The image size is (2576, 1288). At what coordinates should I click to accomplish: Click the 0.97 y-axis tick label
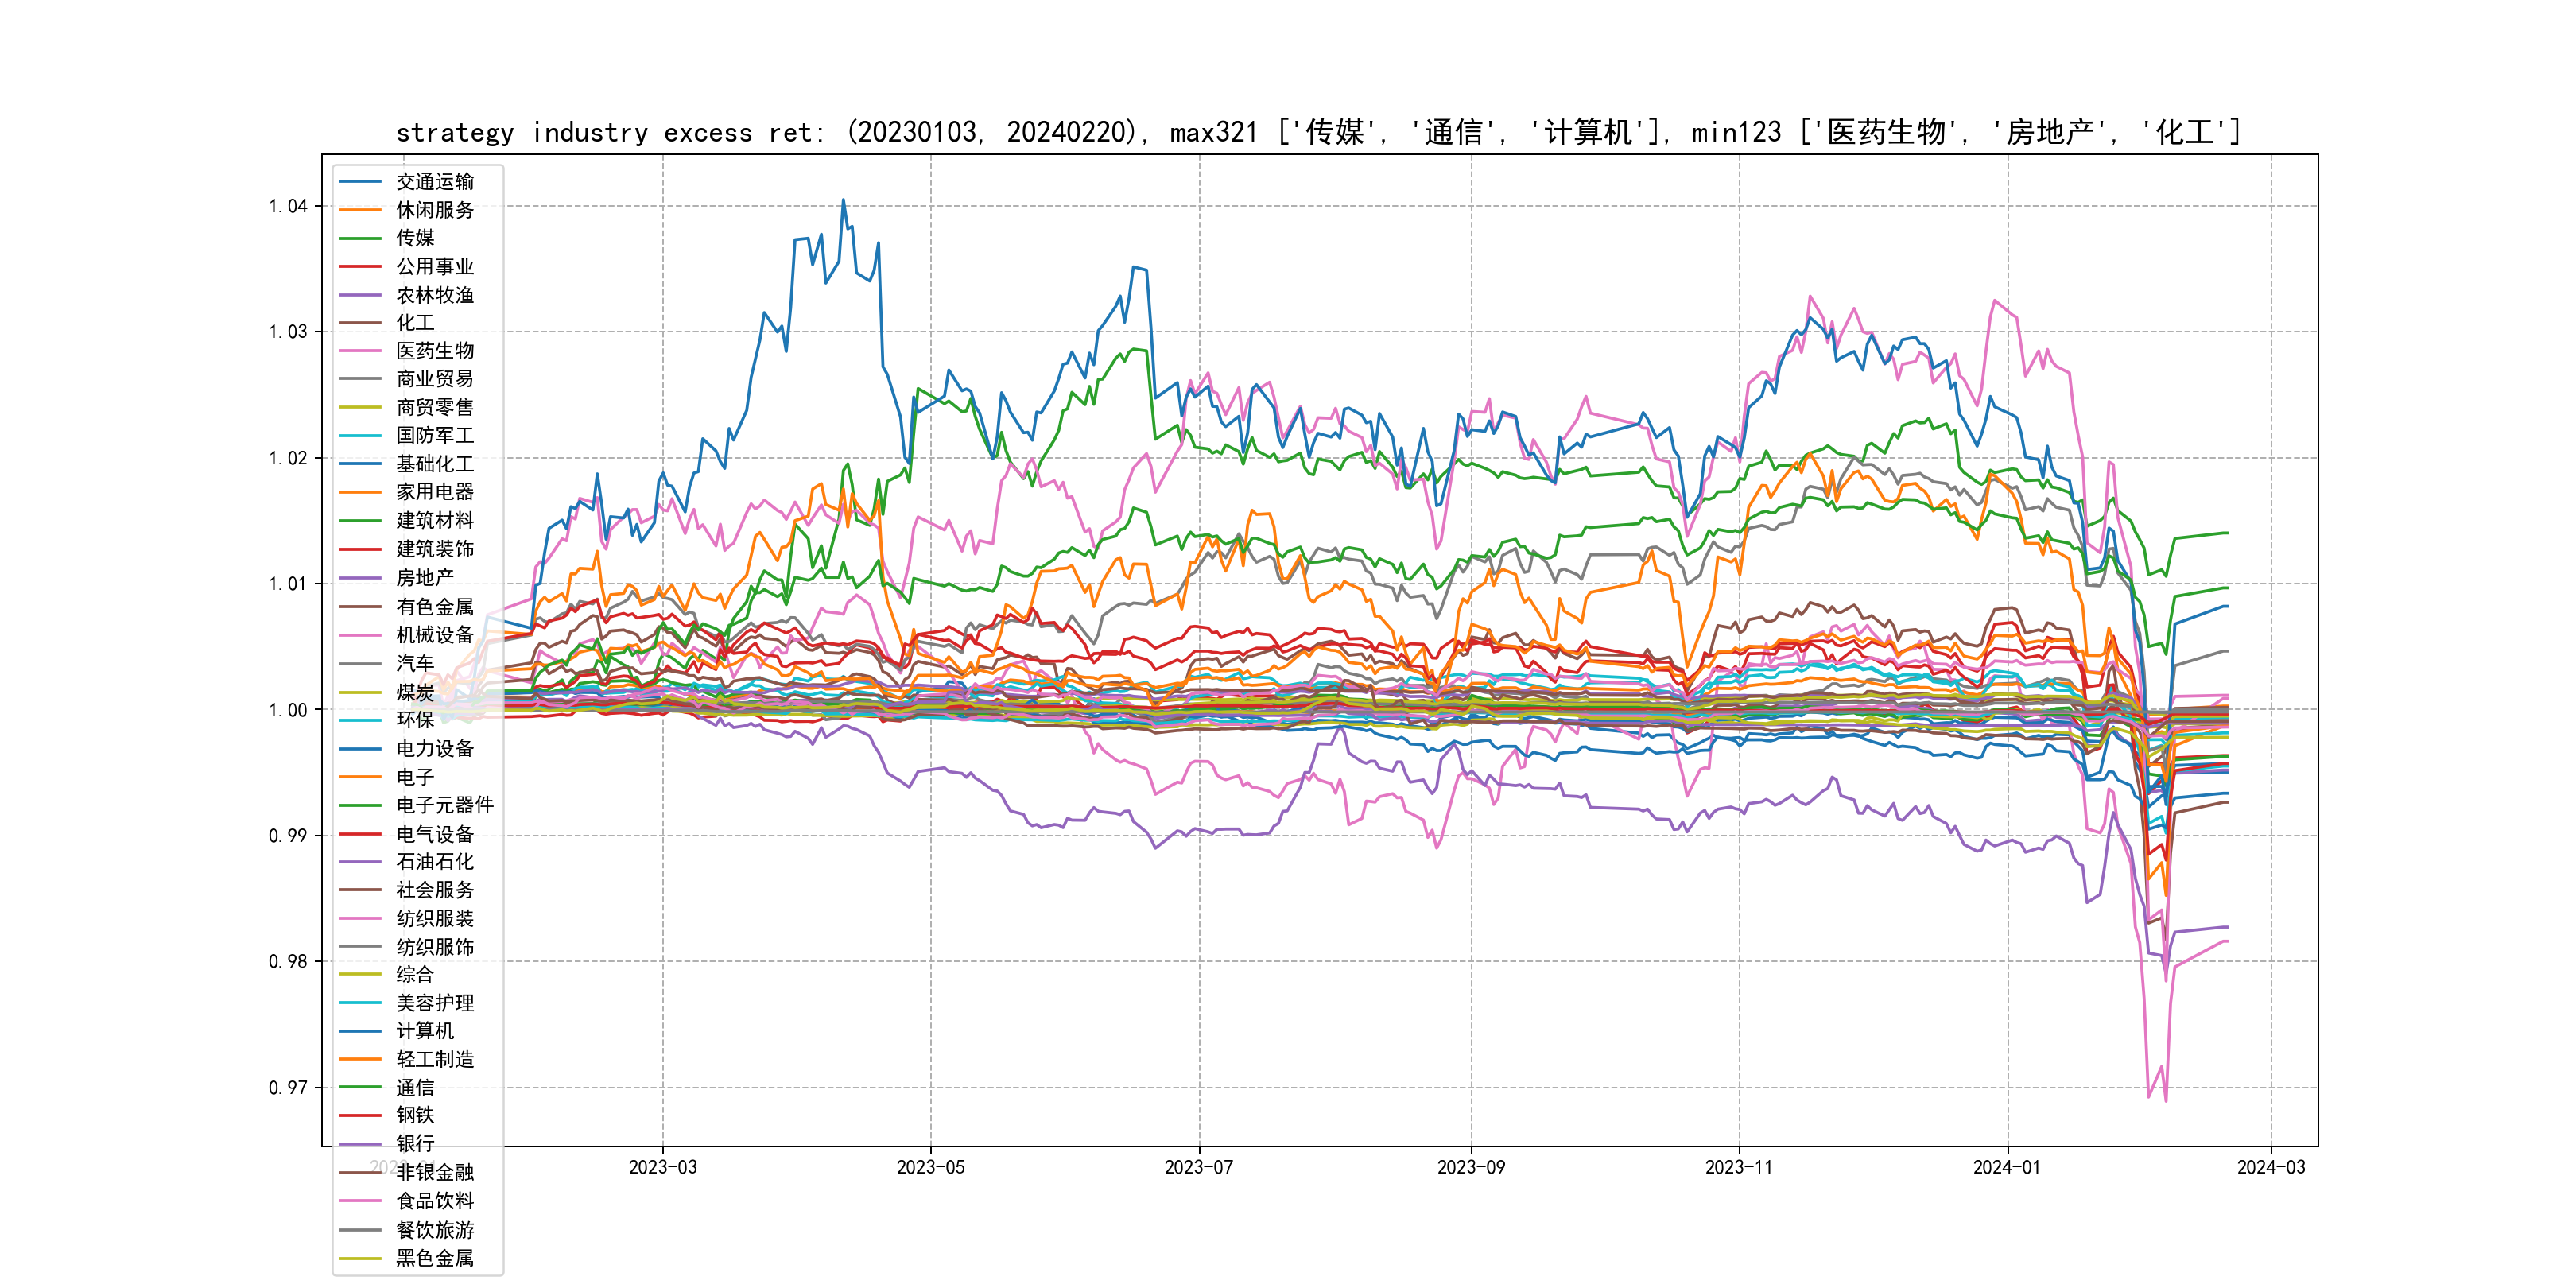tap(288, 1088)
